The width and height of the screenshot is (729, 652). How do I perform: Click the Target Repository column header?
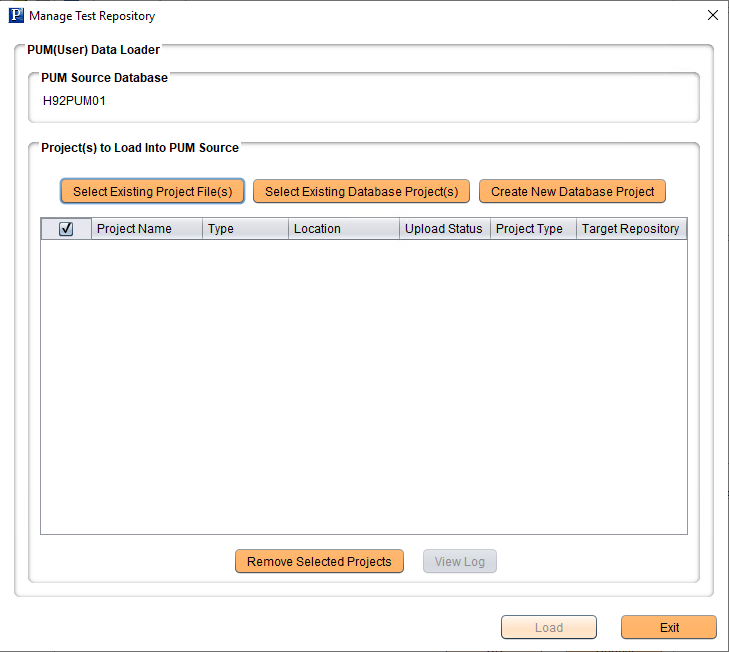631,229
